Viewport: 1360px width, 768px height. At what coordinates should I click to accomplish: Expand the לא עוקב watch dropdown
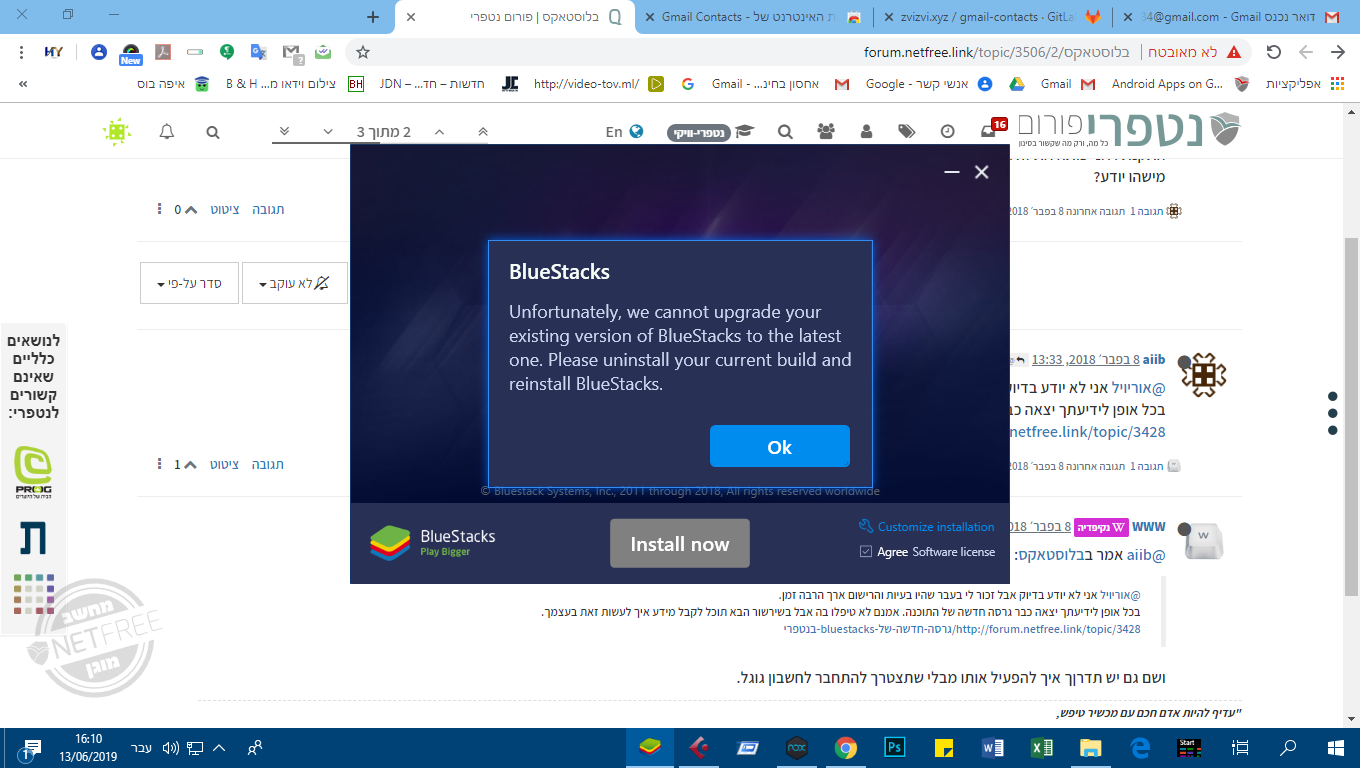point(294,283)
